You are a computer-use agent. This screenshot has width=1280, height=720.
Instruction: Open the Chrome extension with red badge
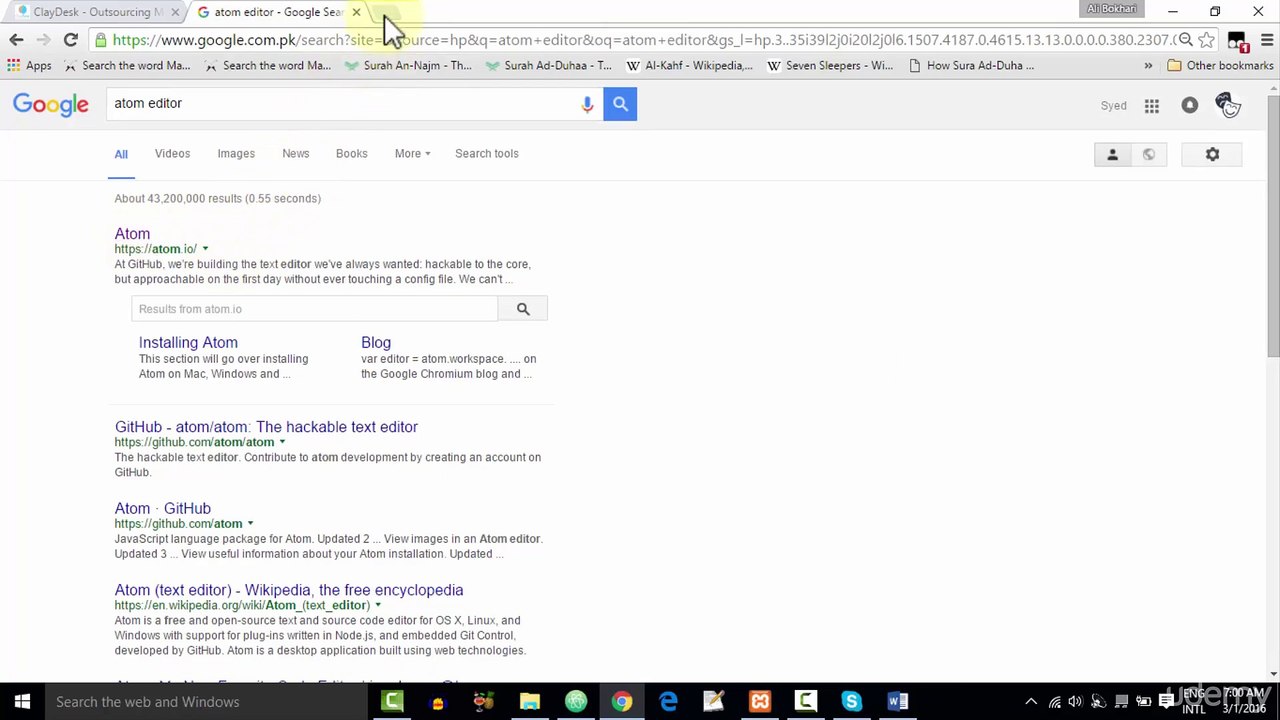1238,42
